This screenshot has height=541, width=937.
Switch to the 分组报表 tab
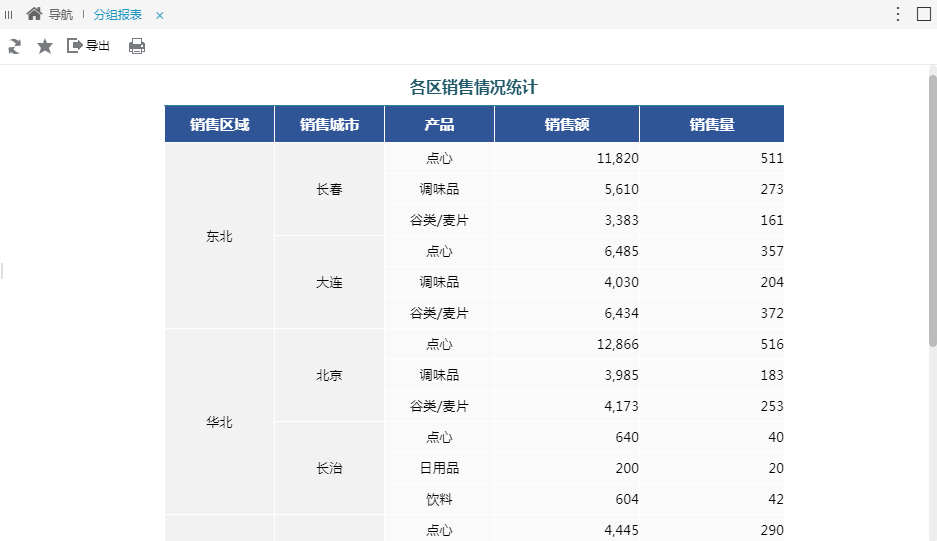tap(118, 15)
